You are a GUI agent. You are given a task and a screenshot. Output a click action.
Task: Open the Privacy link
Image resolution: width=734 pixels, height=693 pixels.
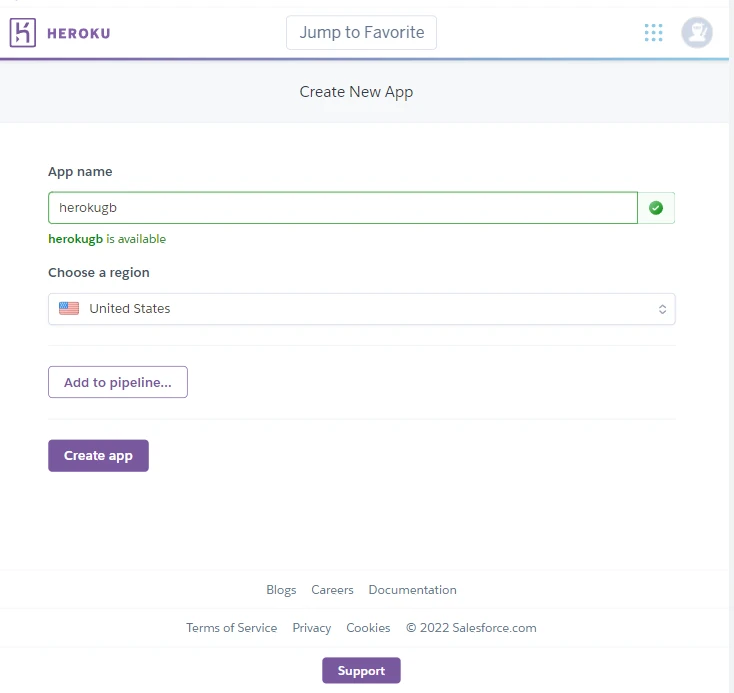[311, 628]
